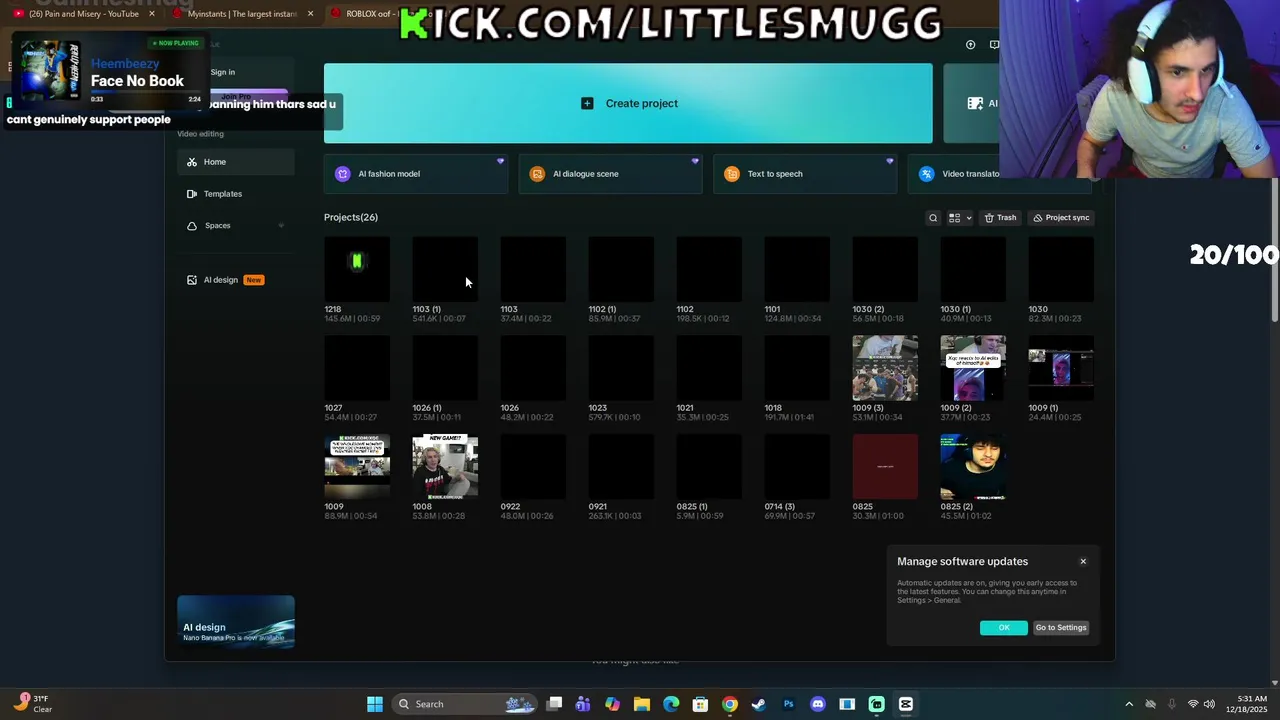Open Steam from the taskbar
This screenshot has height=720, width=1280.
759,704
